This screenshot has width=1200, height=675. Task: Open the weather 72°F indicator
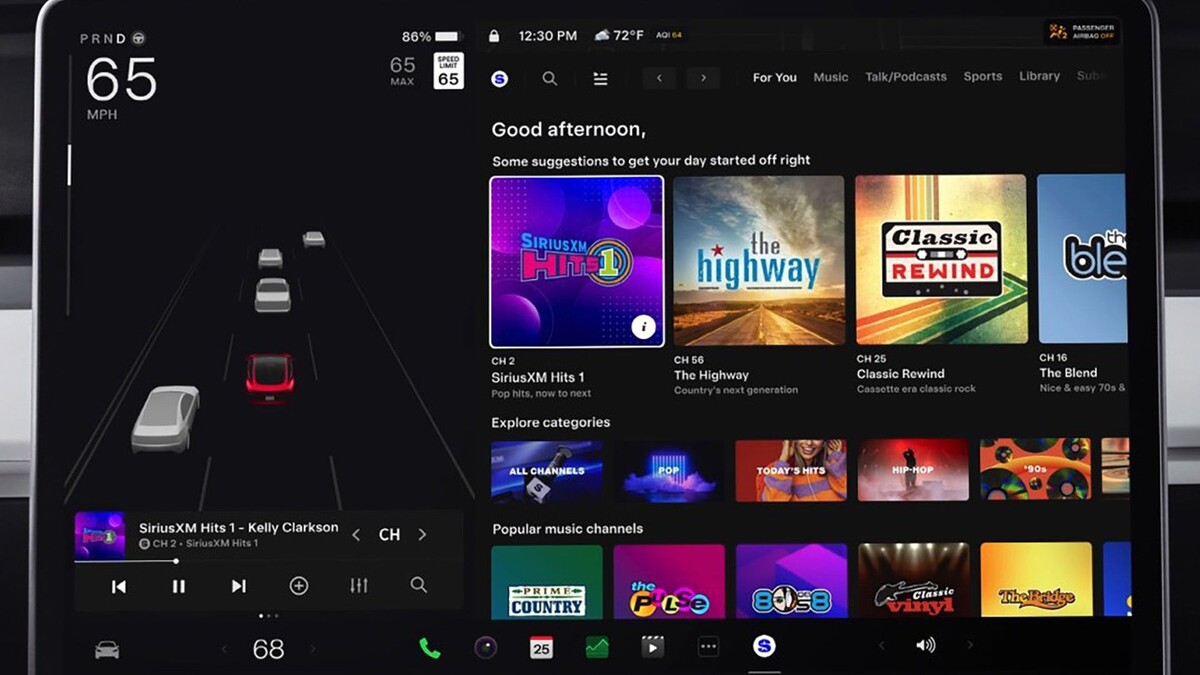tap(618, 36)
